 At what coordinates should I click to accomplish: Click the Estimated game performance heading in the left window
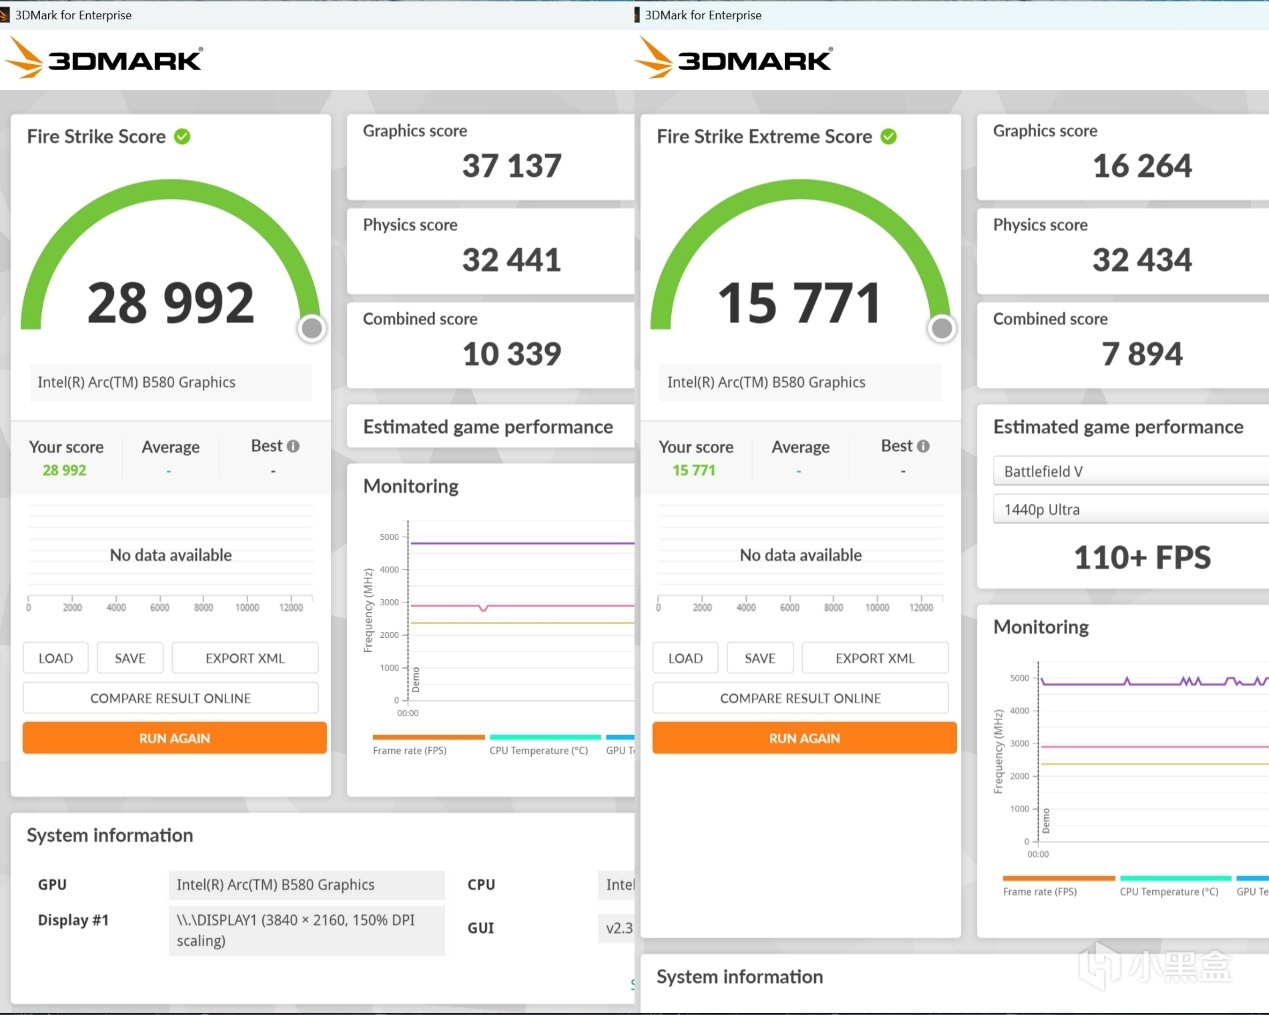tap(488, 427)
